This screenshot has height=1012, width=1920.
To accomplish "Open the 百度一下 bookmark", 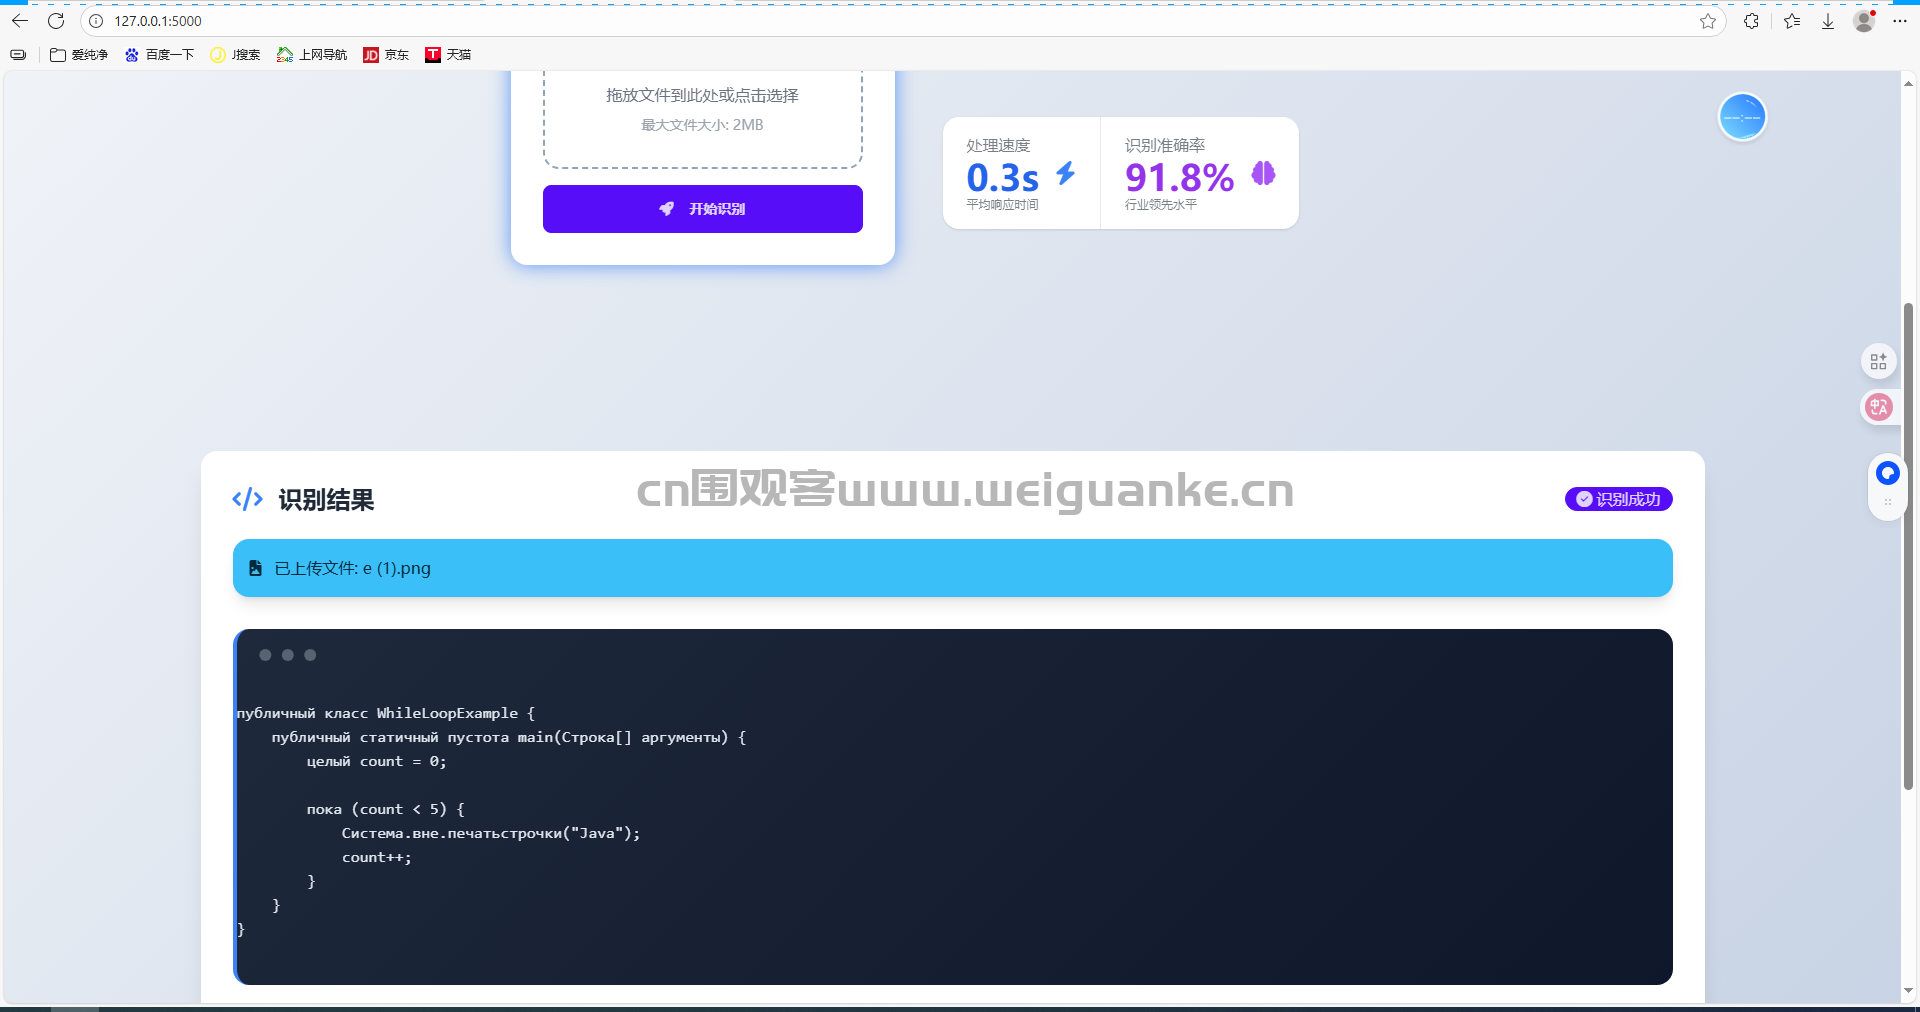I will (x=159, y=55).
